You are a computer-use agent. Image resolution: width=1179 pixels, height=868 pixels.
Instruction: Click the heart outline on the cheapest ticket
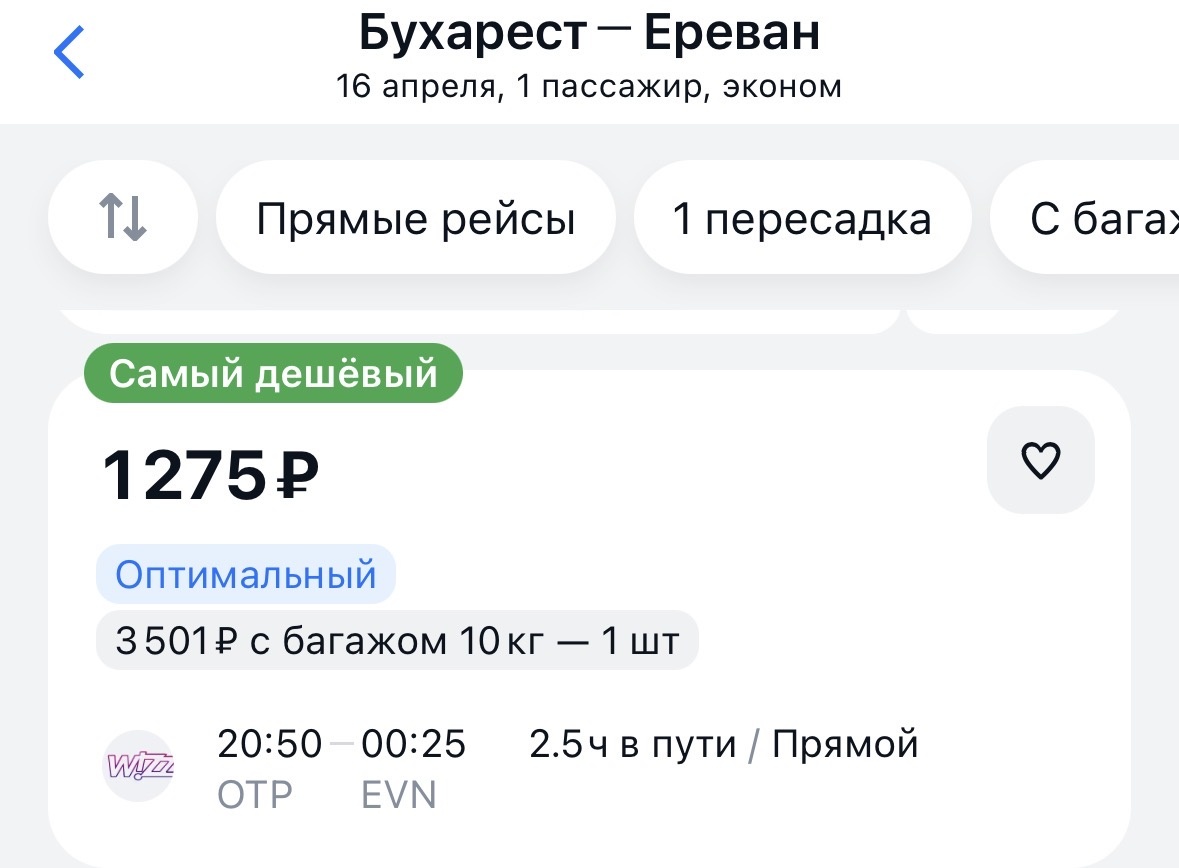tap(1040, 459)
